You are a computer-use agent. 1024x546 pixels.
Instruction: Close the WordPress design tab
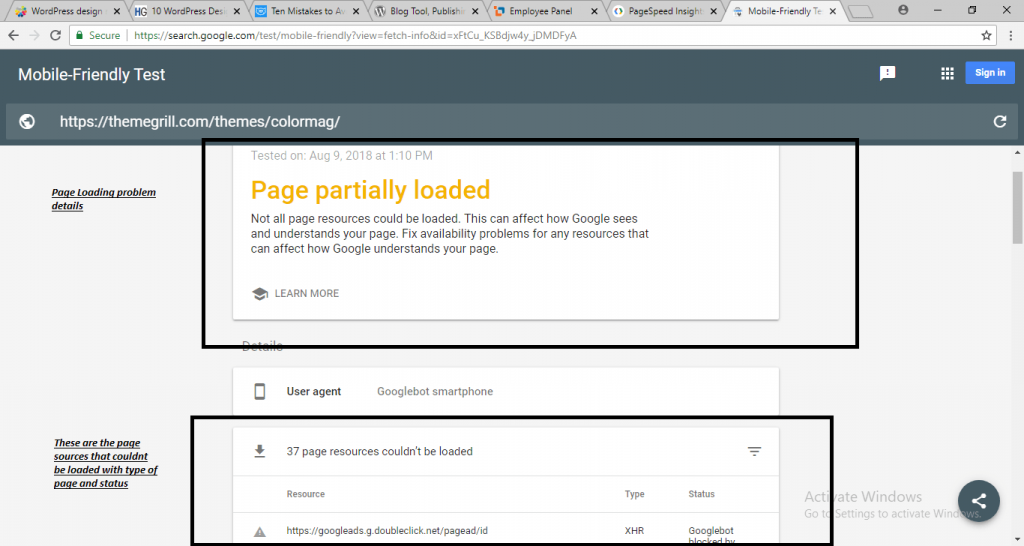(117, 11)
